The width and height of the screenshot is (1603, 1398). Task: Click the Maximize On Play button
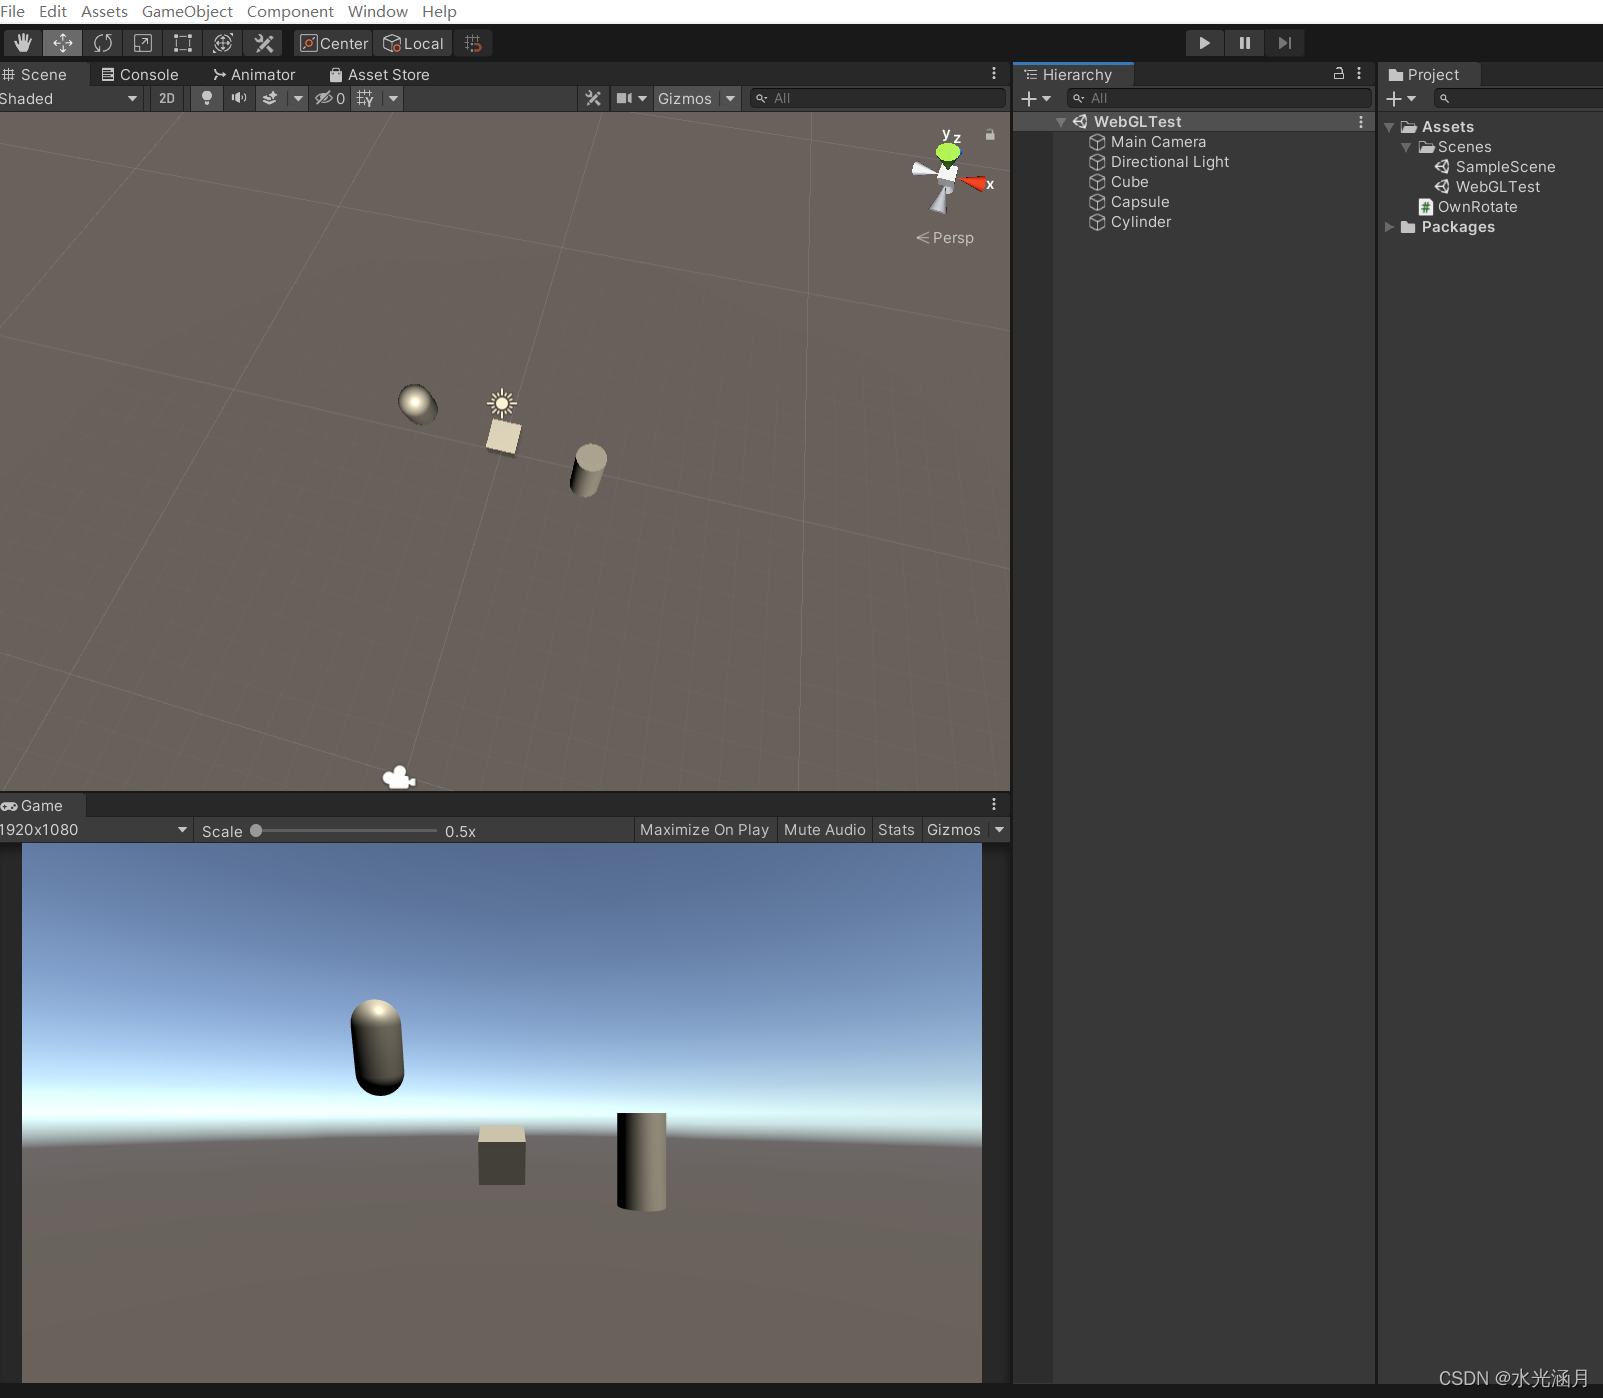(x=704, y=829)
